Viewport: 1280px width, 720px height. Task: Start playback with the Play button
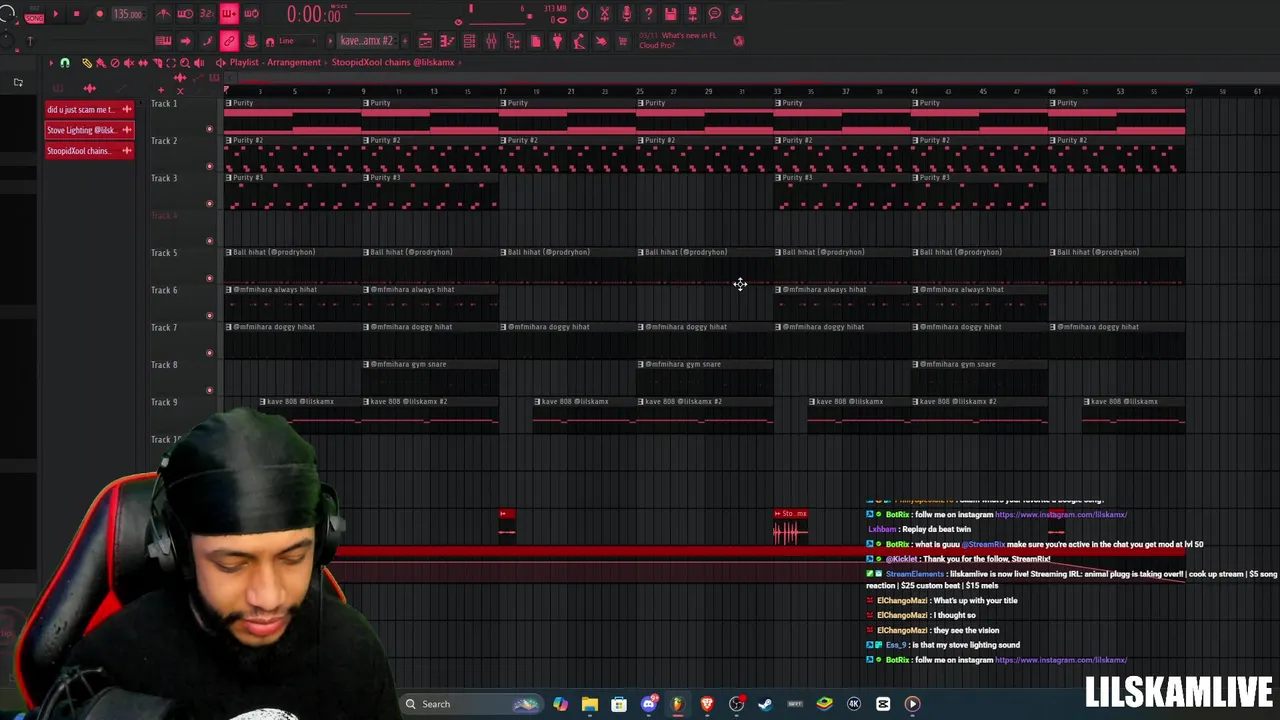[56, 14]
